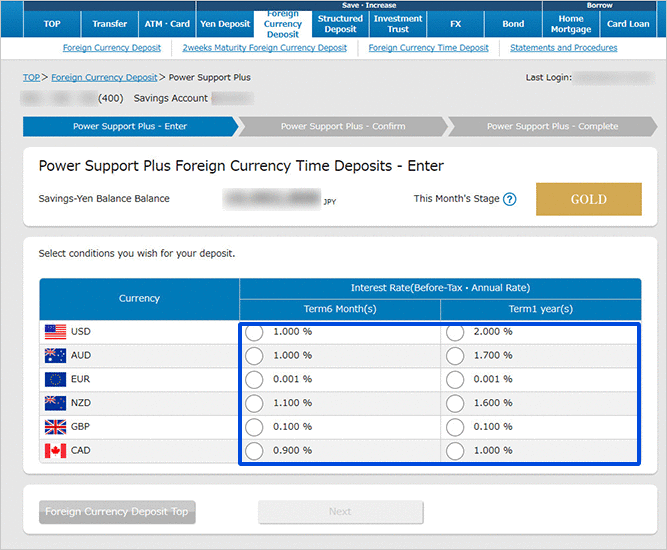Go to the Home Mortgage tab
Image resolution: width=667 pixels, height=550 pixels.
(571, 24)
